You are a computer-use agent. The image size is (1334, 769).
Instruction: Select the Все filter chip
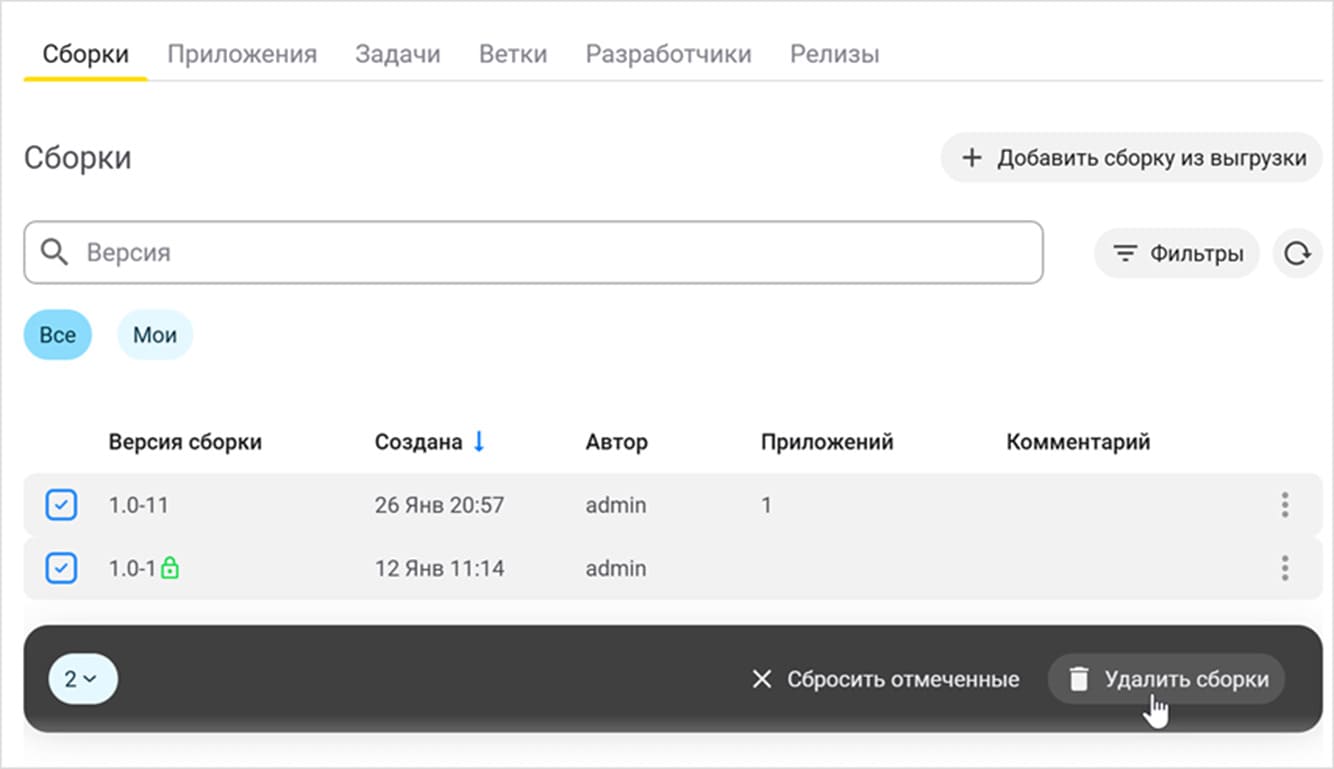coord(58,335)
